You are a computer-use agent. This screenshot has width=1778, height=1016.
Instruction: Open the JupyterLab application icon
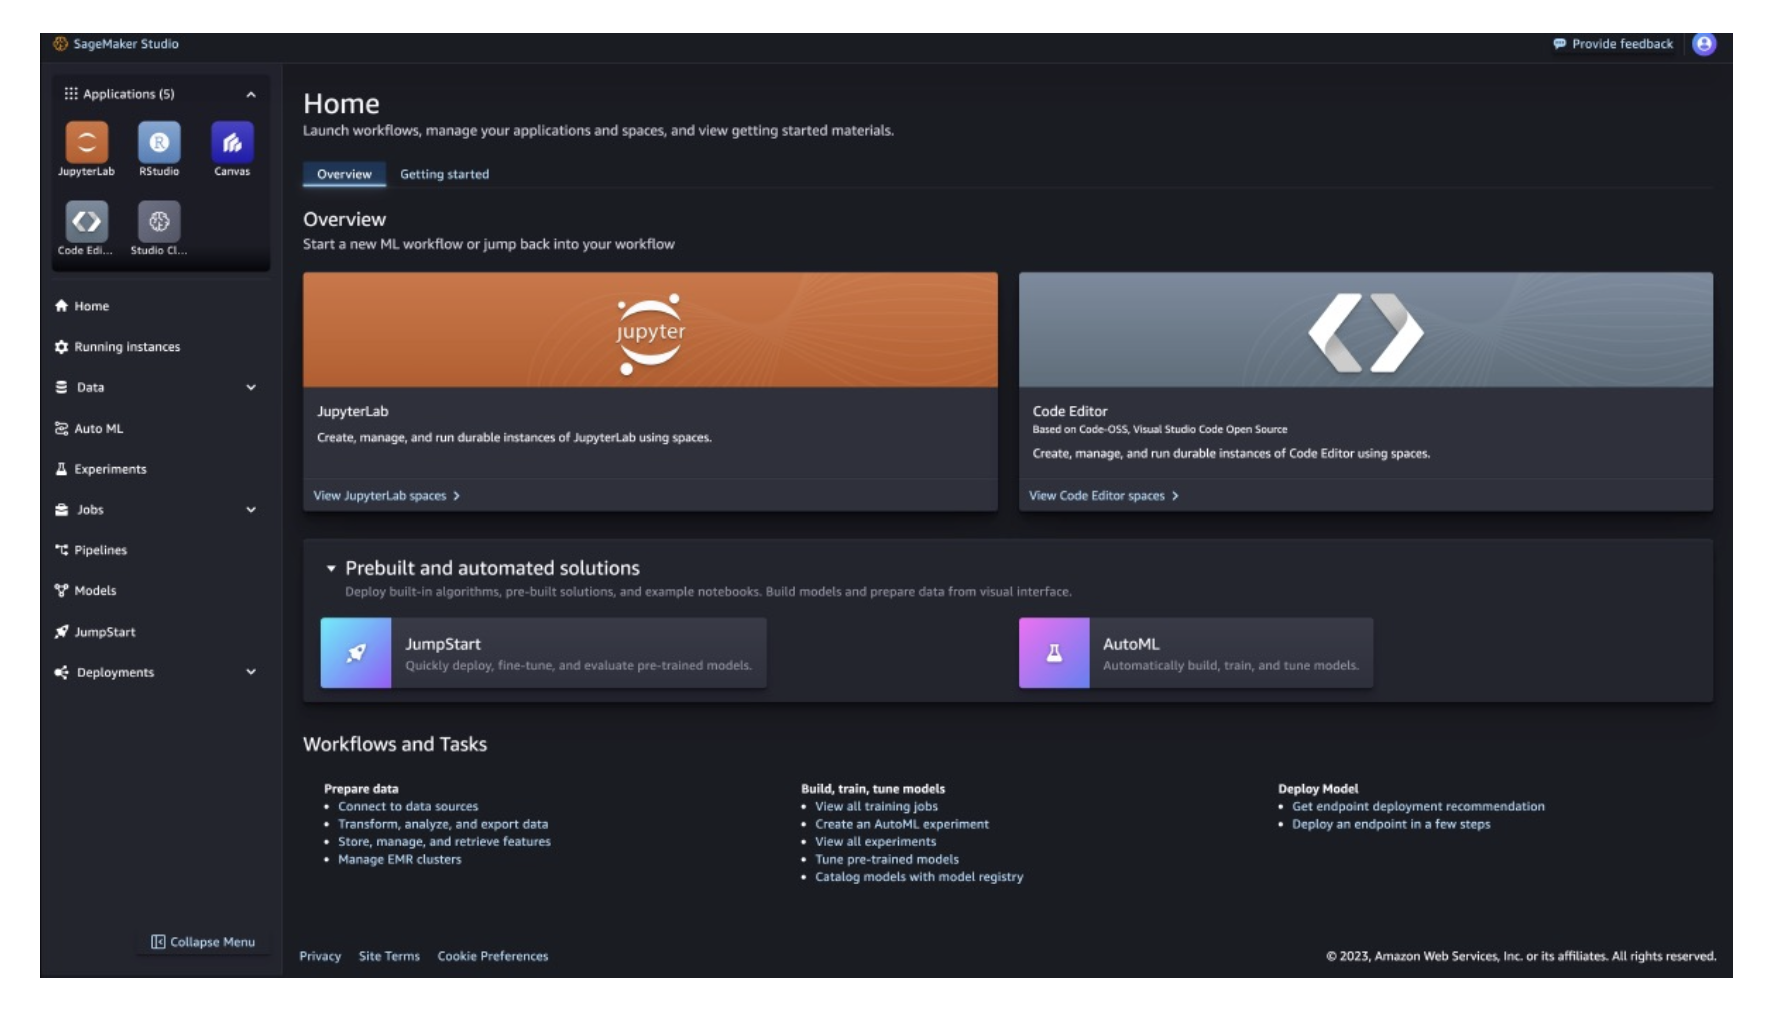(x=87, y=143)
